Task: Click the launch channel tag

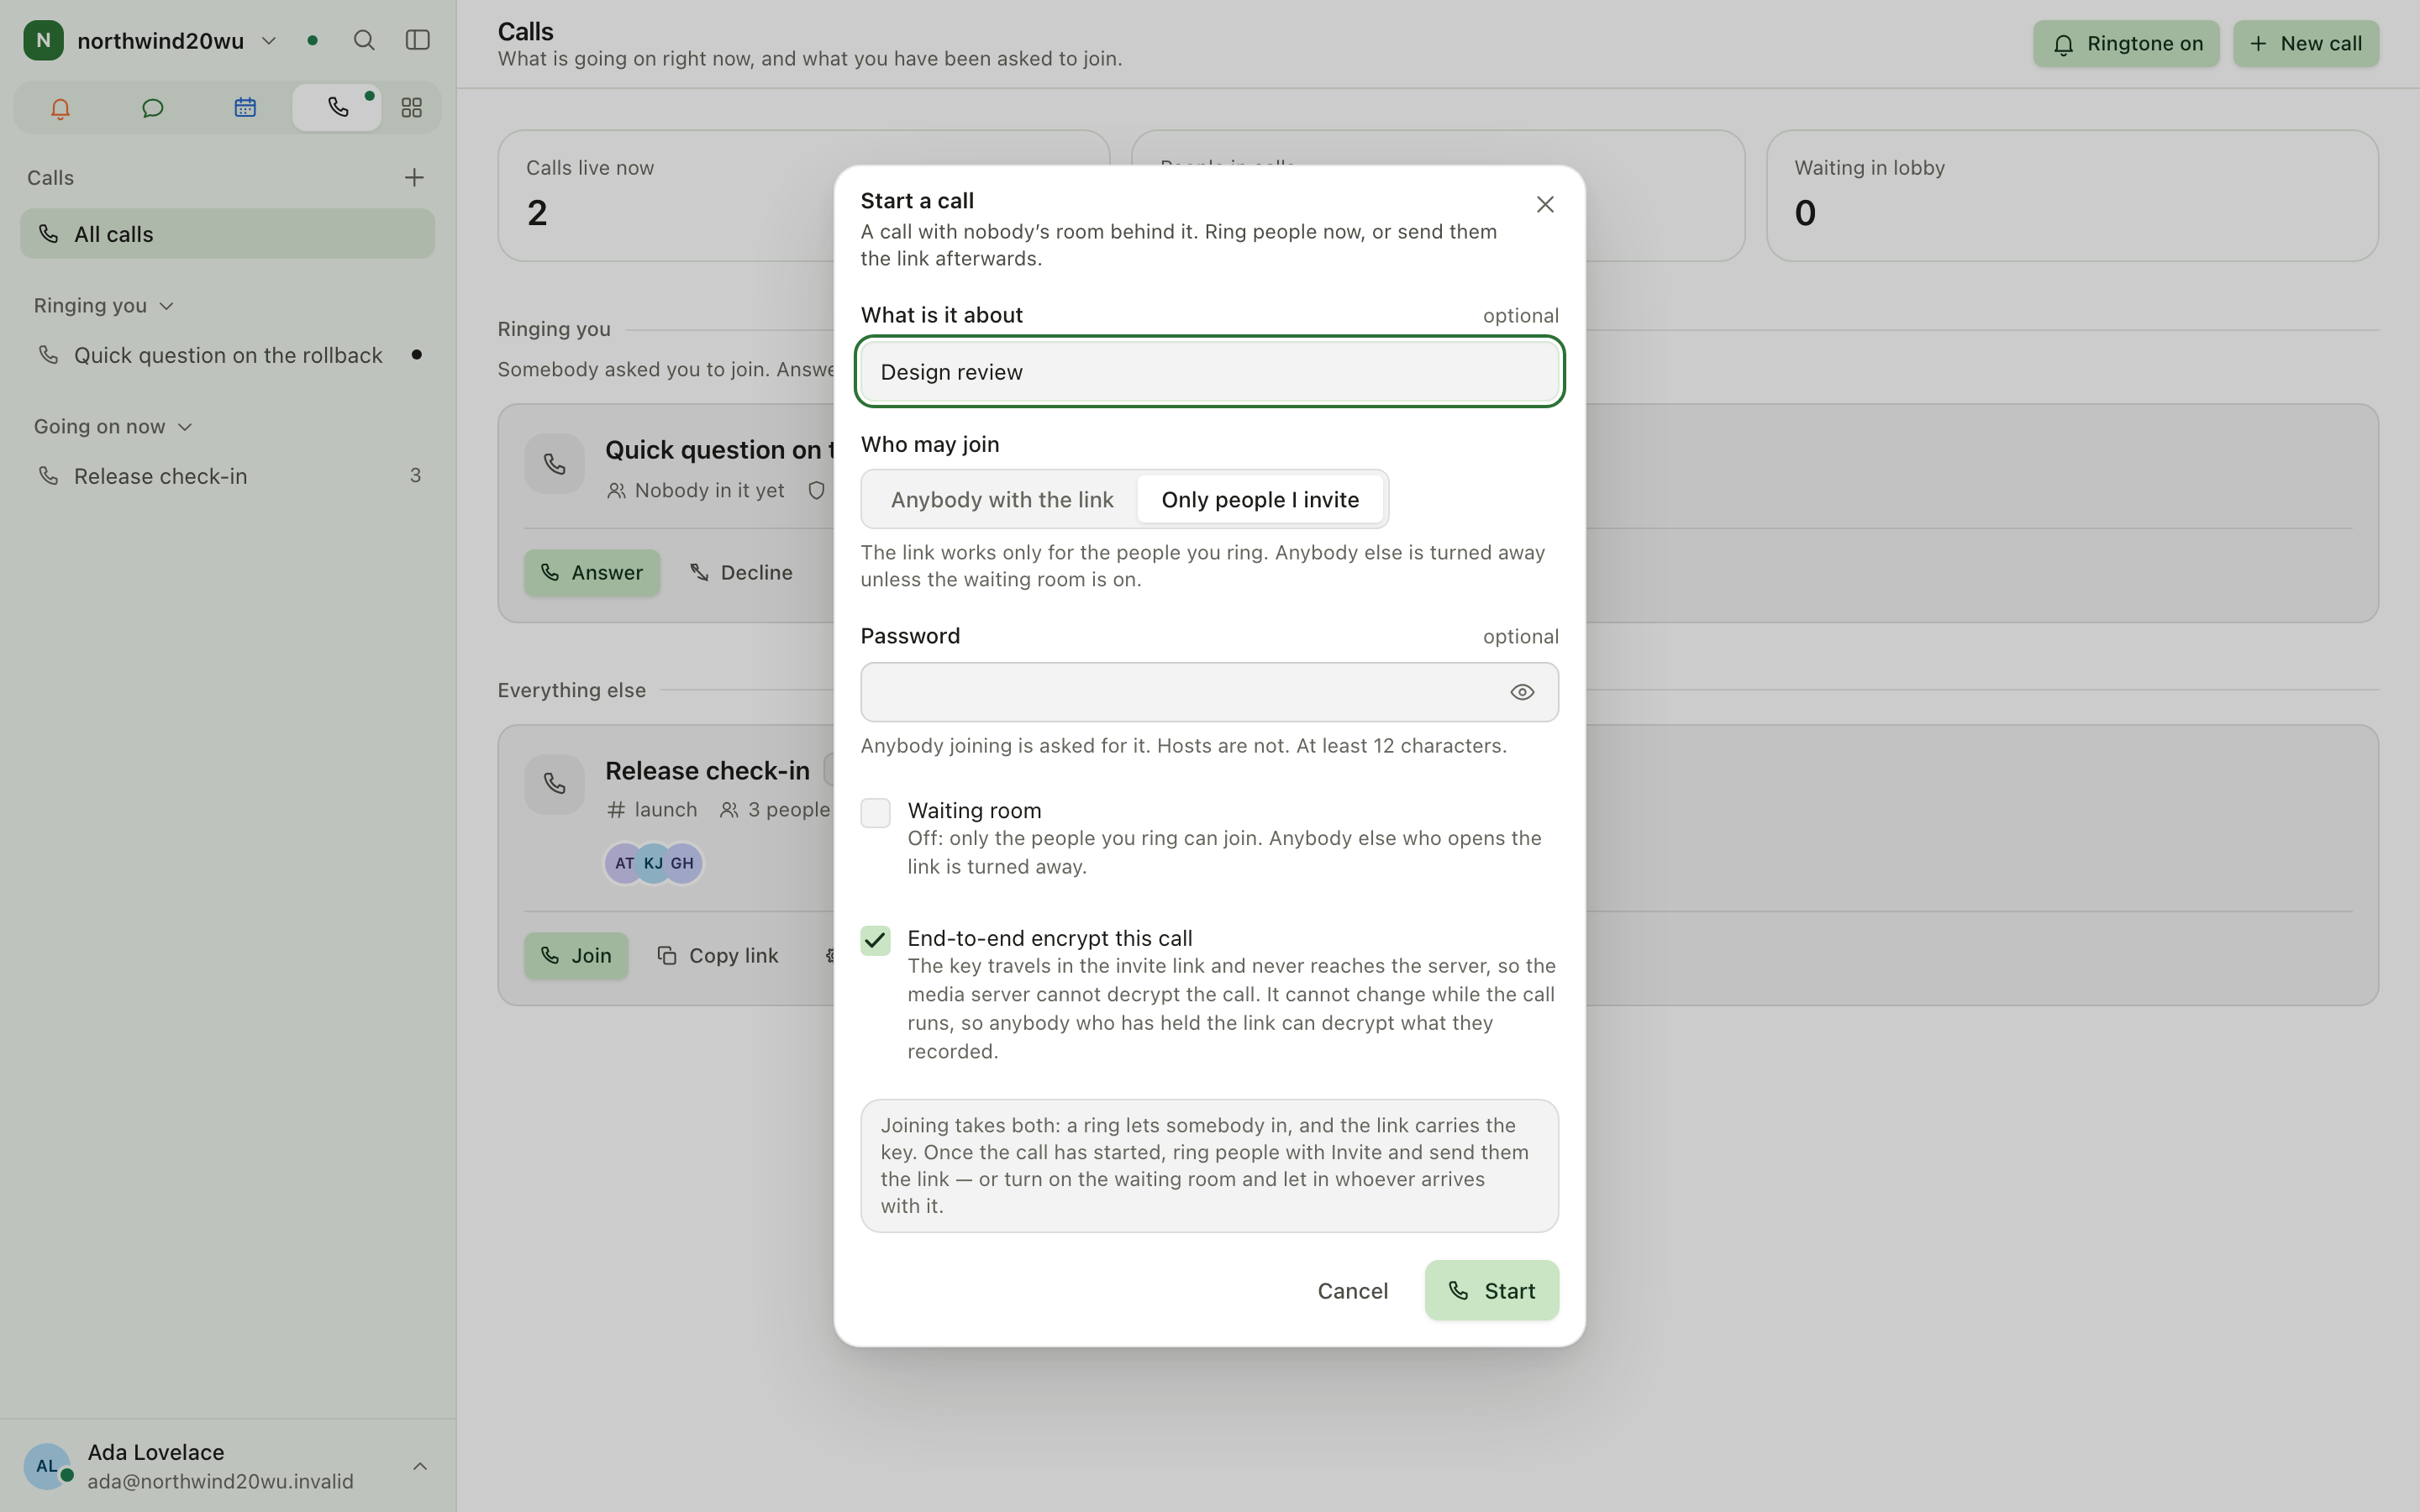Action: (x=652, y=810)
